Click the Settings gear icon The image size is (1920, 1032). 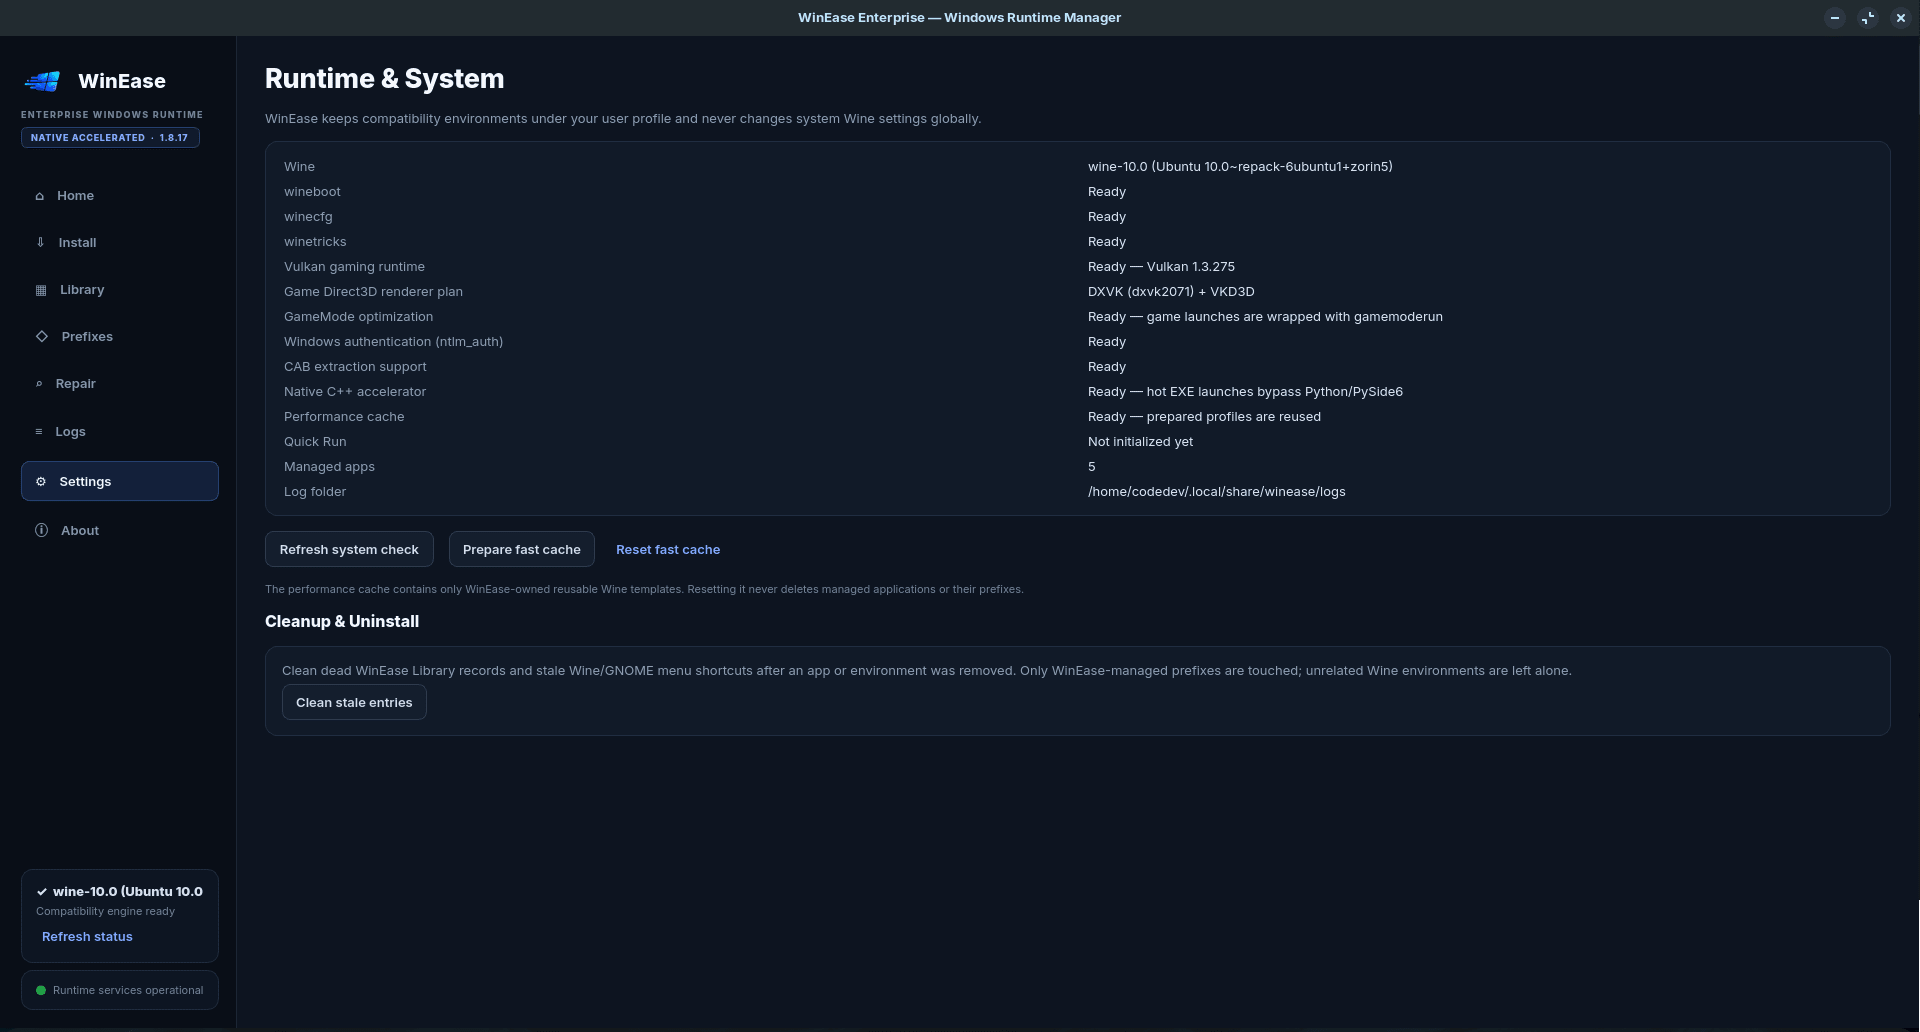coord(41,482)
